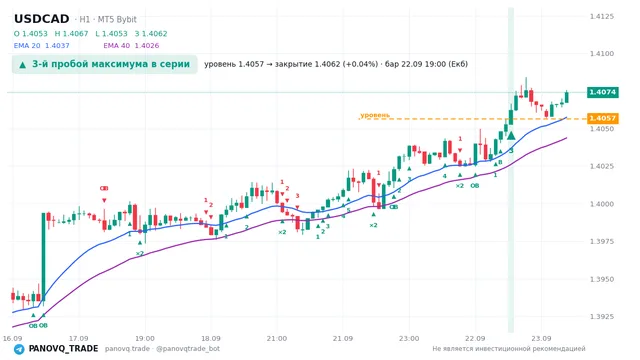Click the 19:00 time axis label
This screenshot has width=640, height=360.
coord(145,338)
